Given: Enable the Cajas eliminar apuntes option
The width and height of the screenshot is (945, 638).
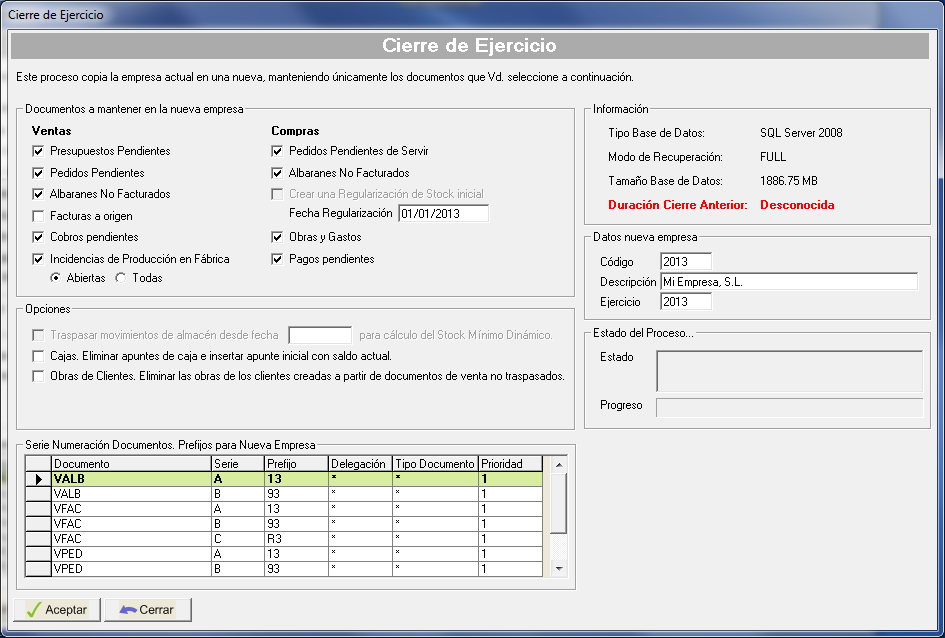Looking at the screenshot, I should [39, 356].
